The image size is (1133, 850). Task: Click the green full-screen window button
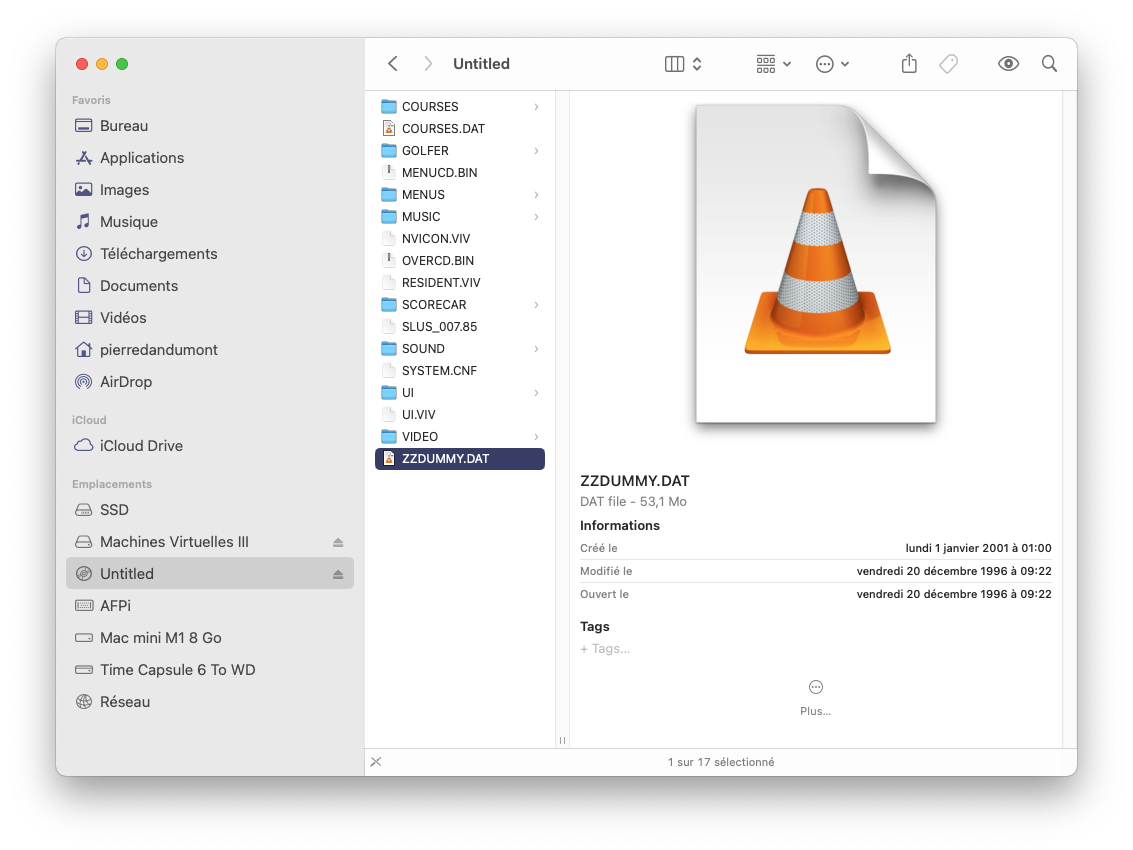point(122,64)
